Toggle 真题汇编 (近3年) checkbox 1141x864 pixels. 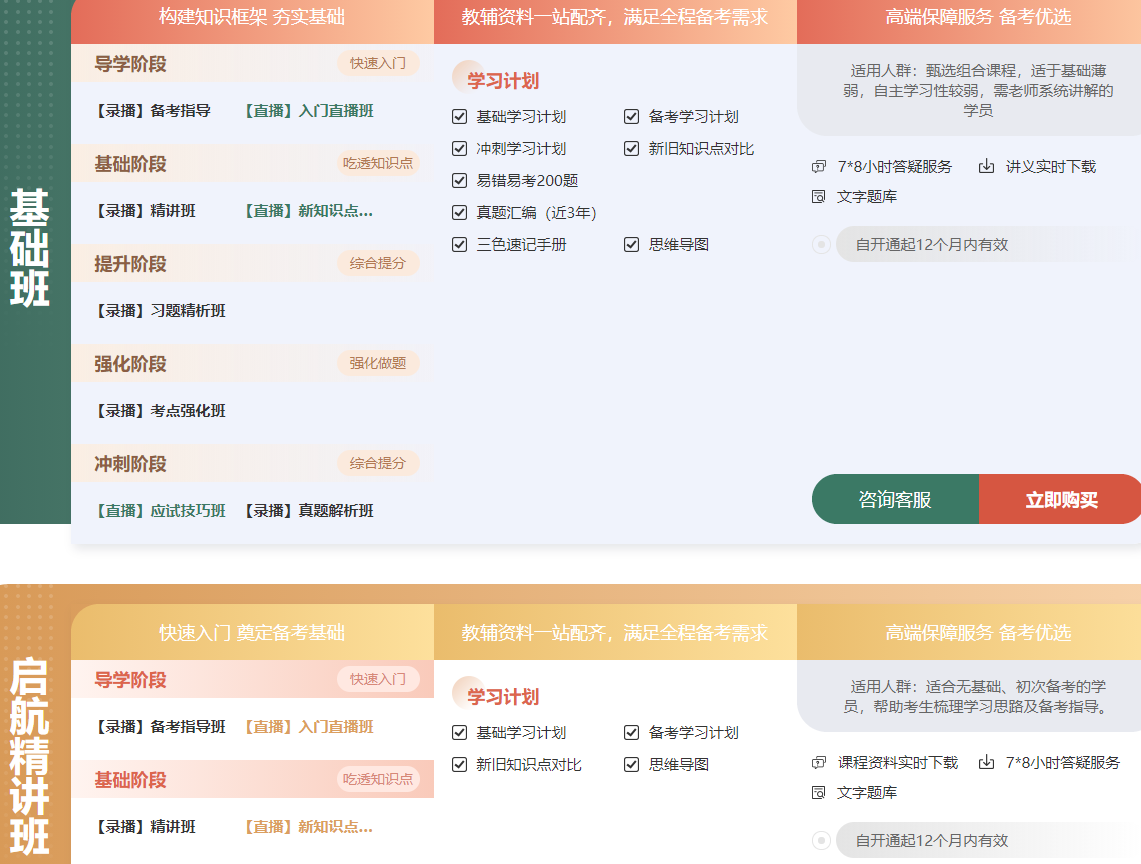pyautogui.click(x=459, y=213)
